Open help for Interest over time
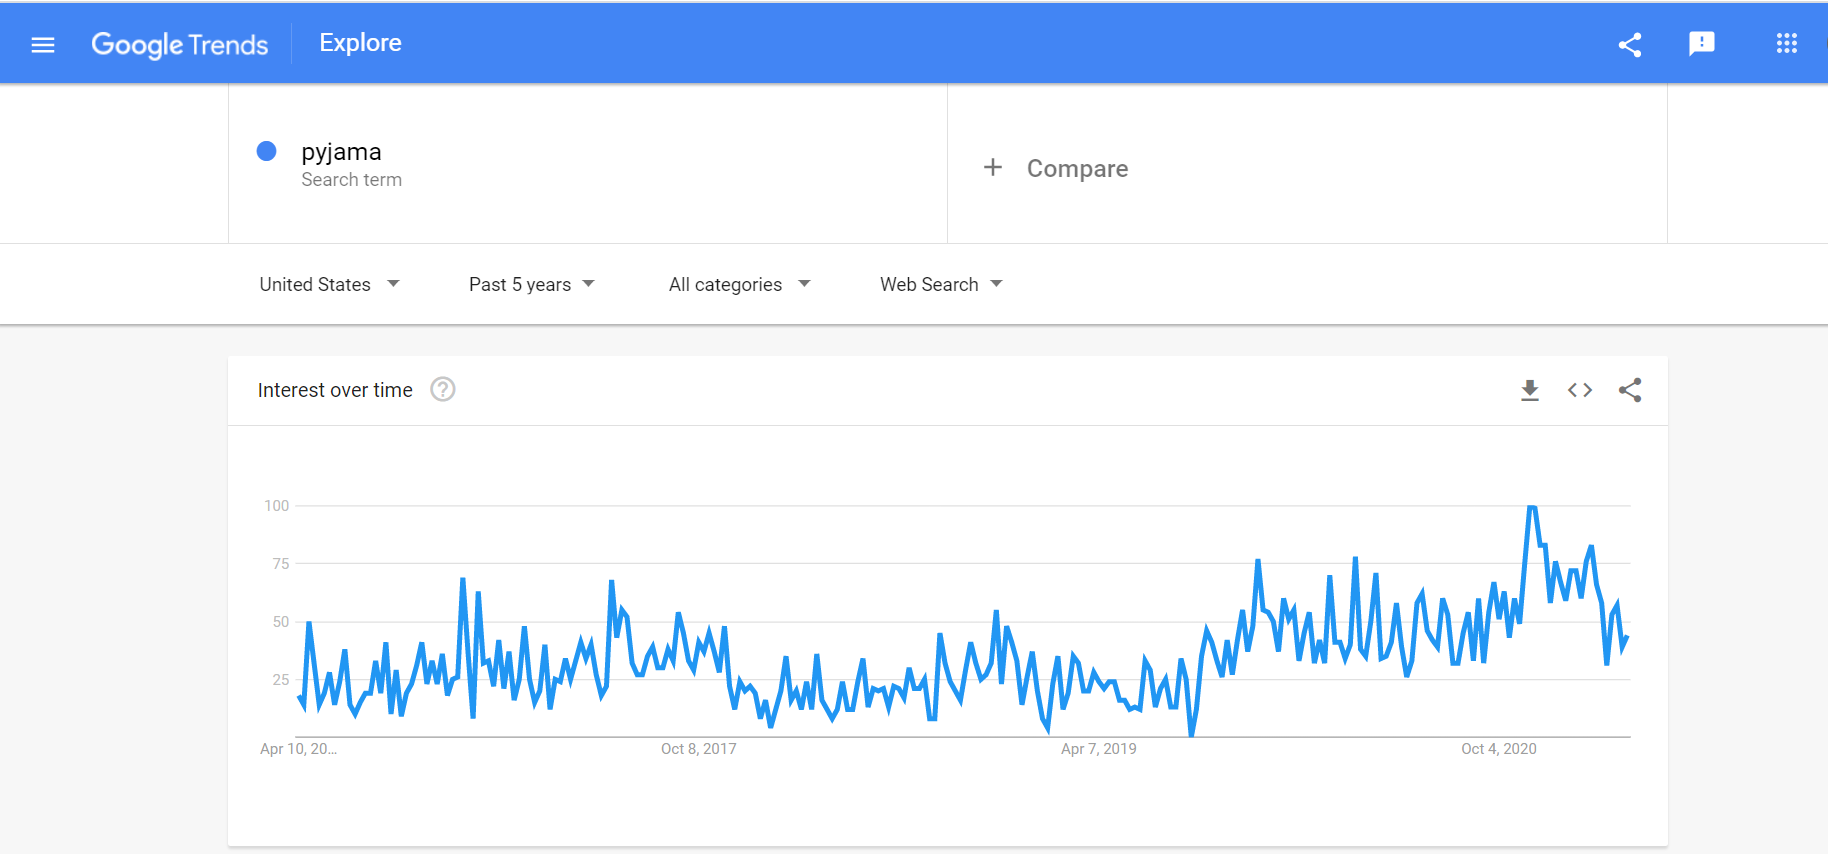The image size is (1828, 854). click(443, 390)
